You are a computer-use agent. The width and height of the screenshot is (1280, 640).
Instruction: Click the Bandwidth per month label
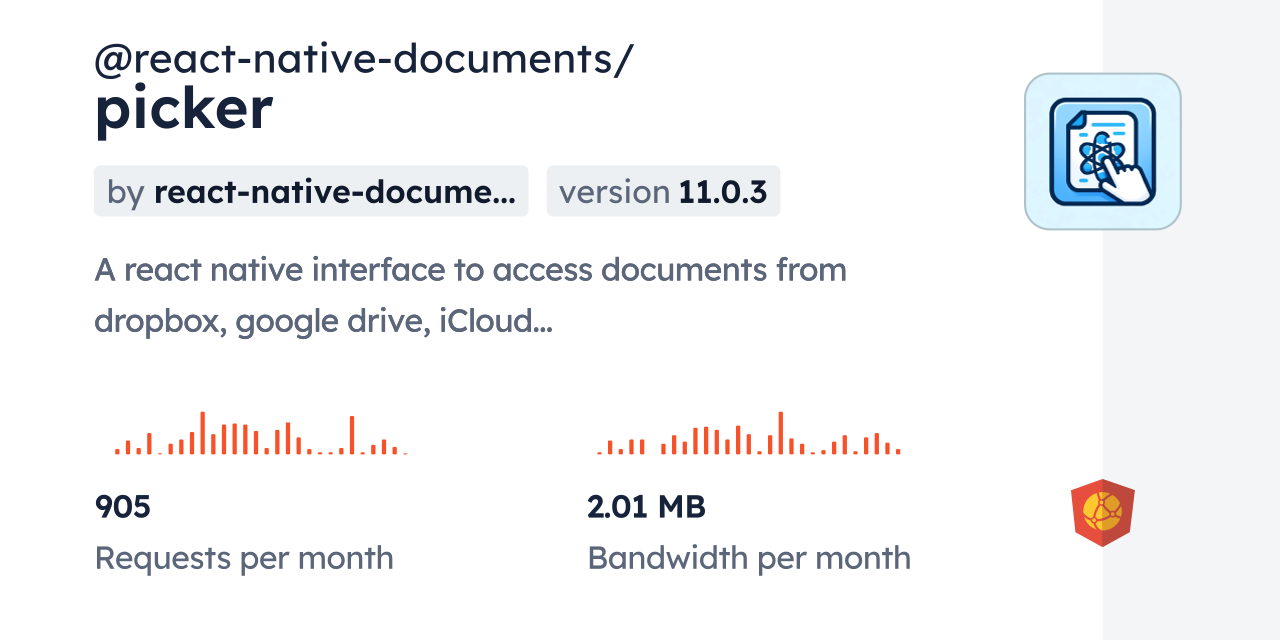pos(749,558)
